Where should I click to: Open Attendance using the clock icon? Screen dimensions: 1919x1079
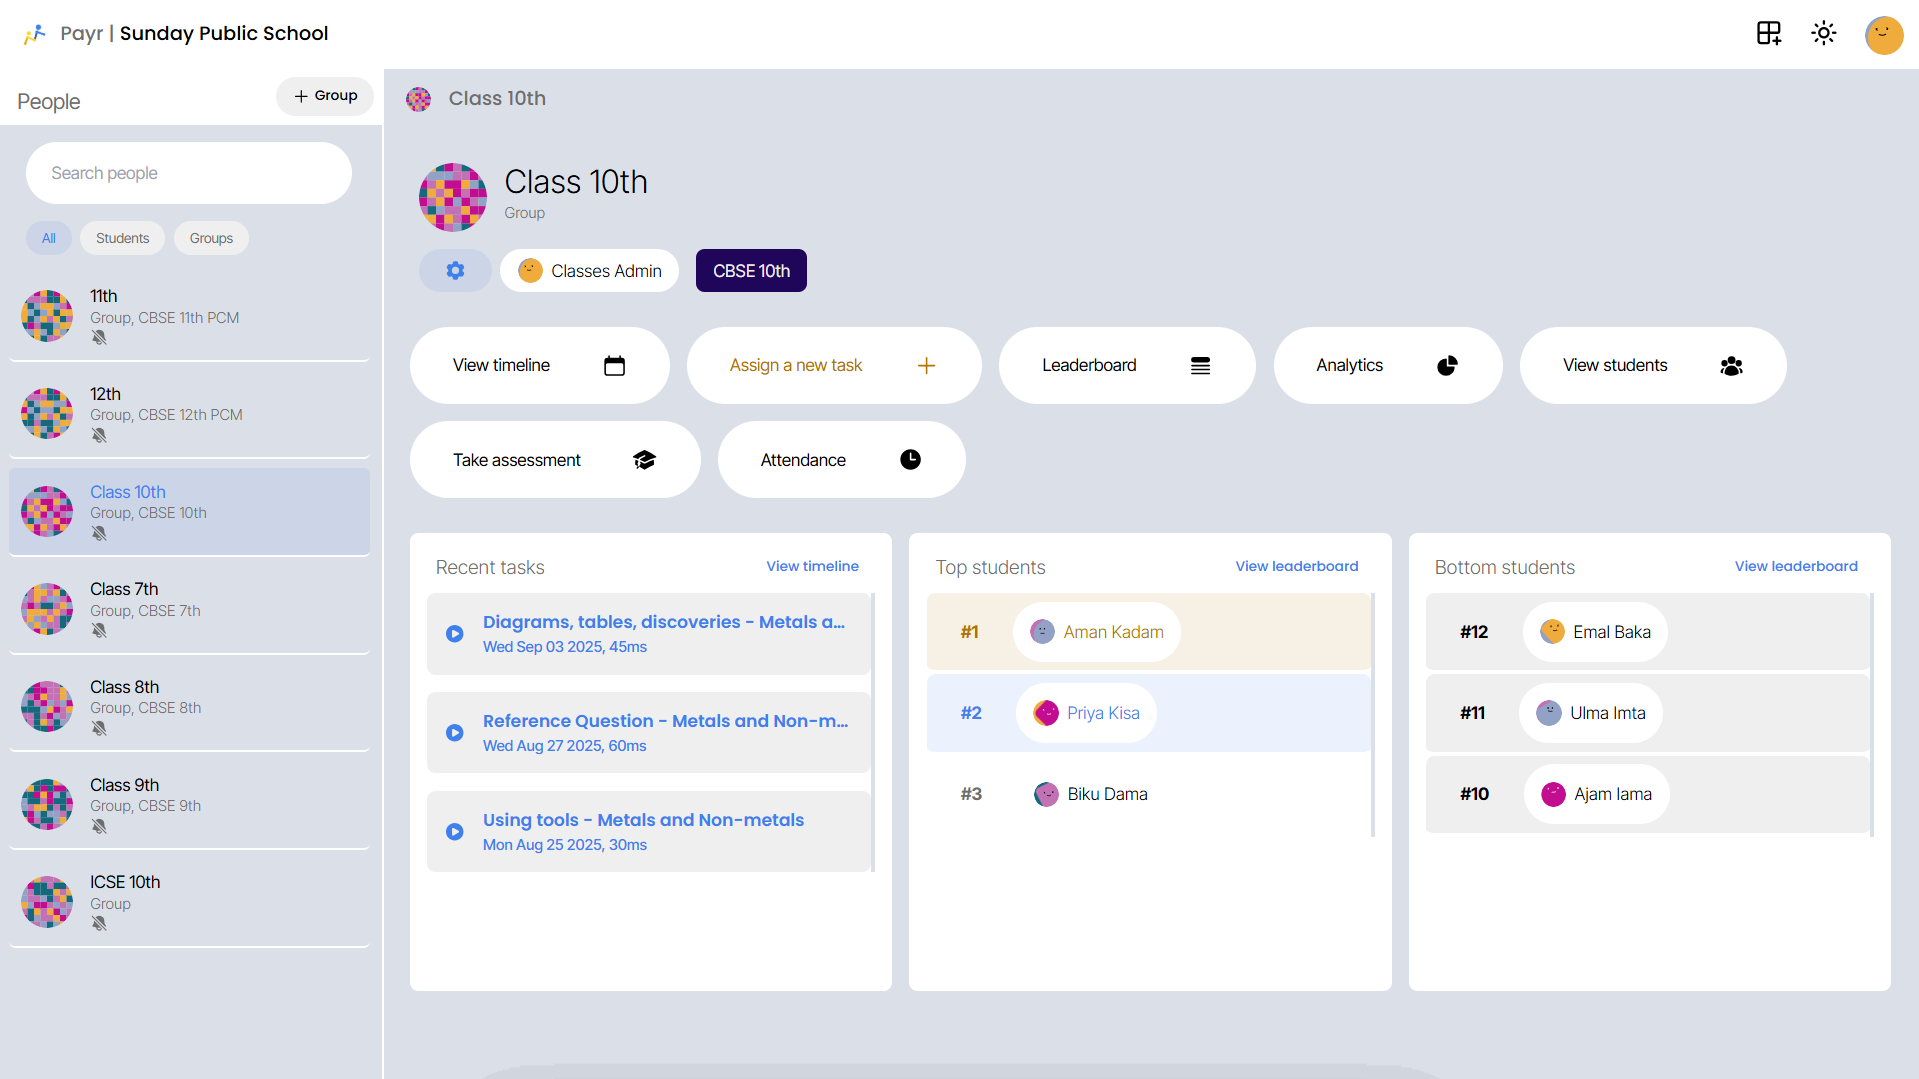[x=910, y=460]
